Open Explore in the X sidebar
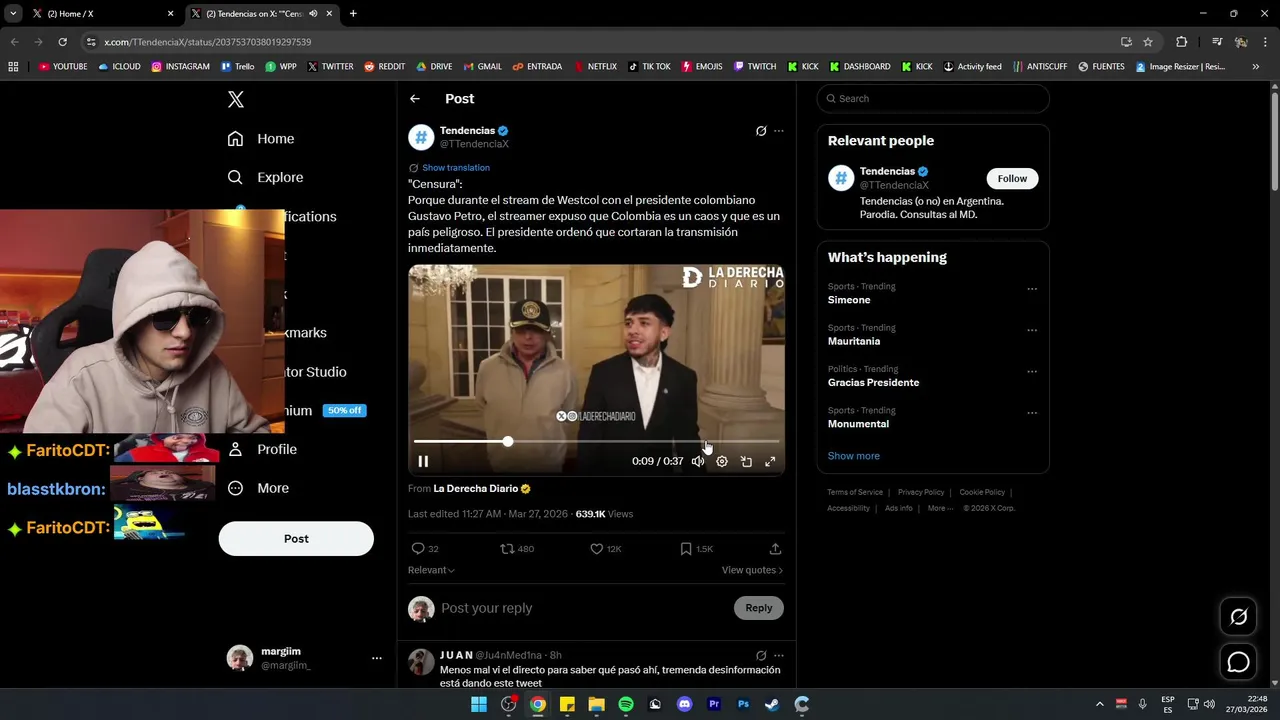This screenshot has height=720, width=1280. pyautogui.click(x=265, y=177)
